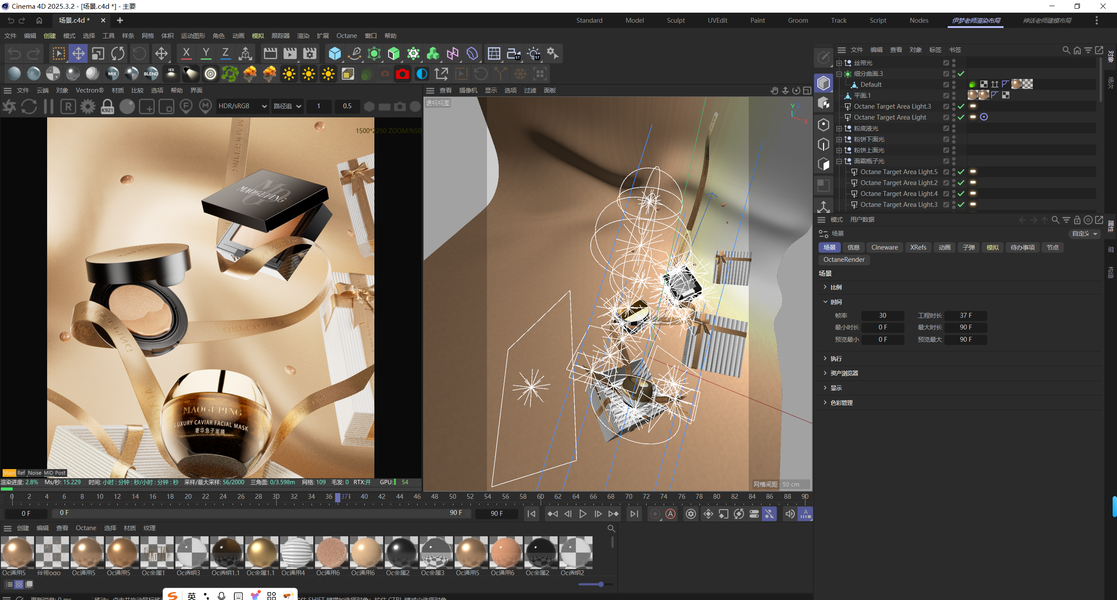This screenshot has width=1117, height=600.
Task: Toggle layer checkbox of Default object
Action: pyautogui.click(x=946, y=84)
